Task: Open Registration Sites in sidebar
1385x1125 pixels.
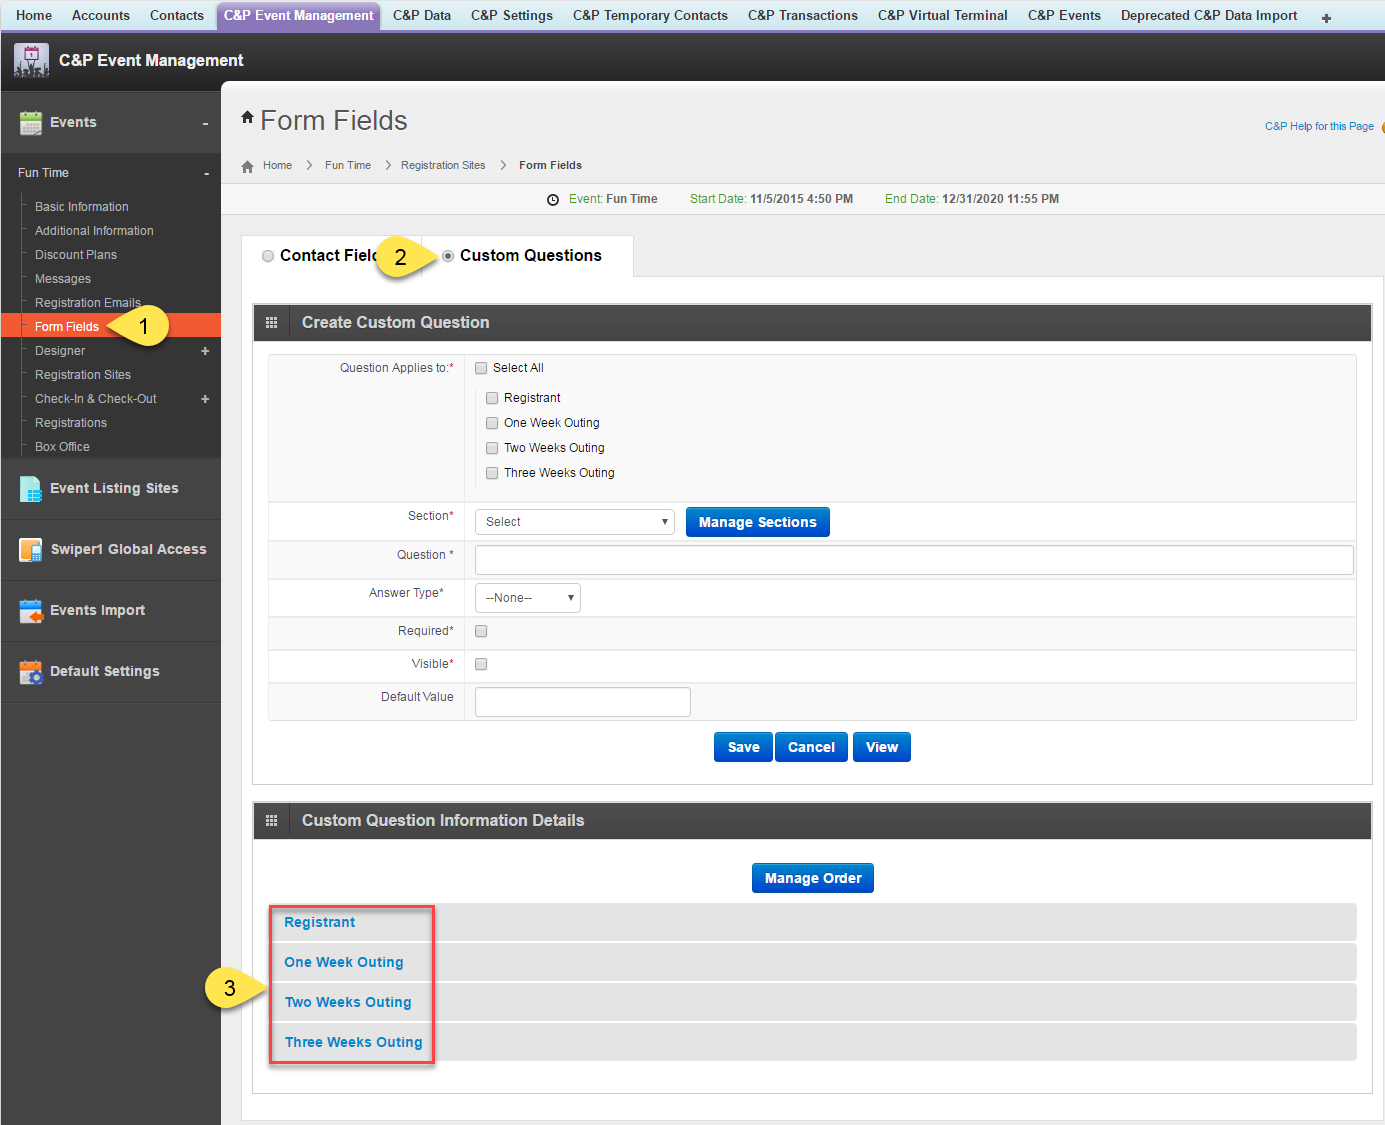Action: tap(83, 375)
